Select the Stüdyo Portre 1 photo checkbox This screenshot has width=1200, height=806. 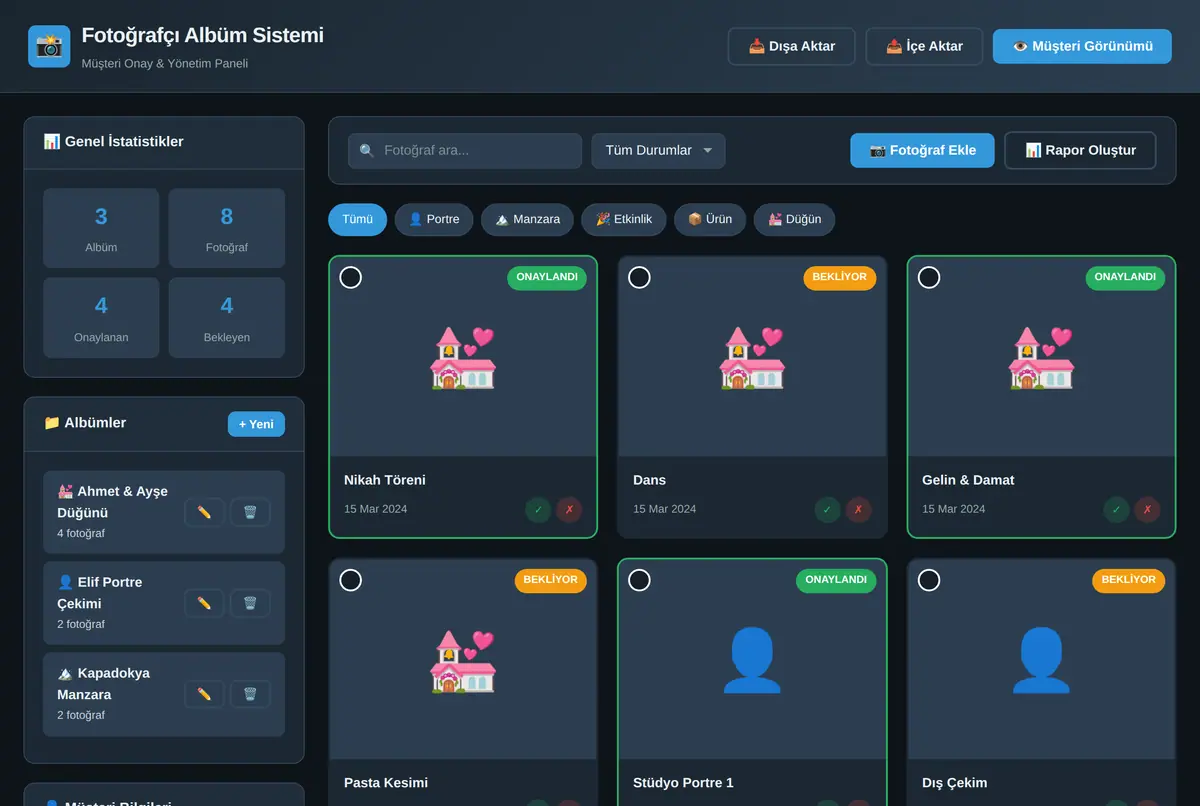[639, 580]
